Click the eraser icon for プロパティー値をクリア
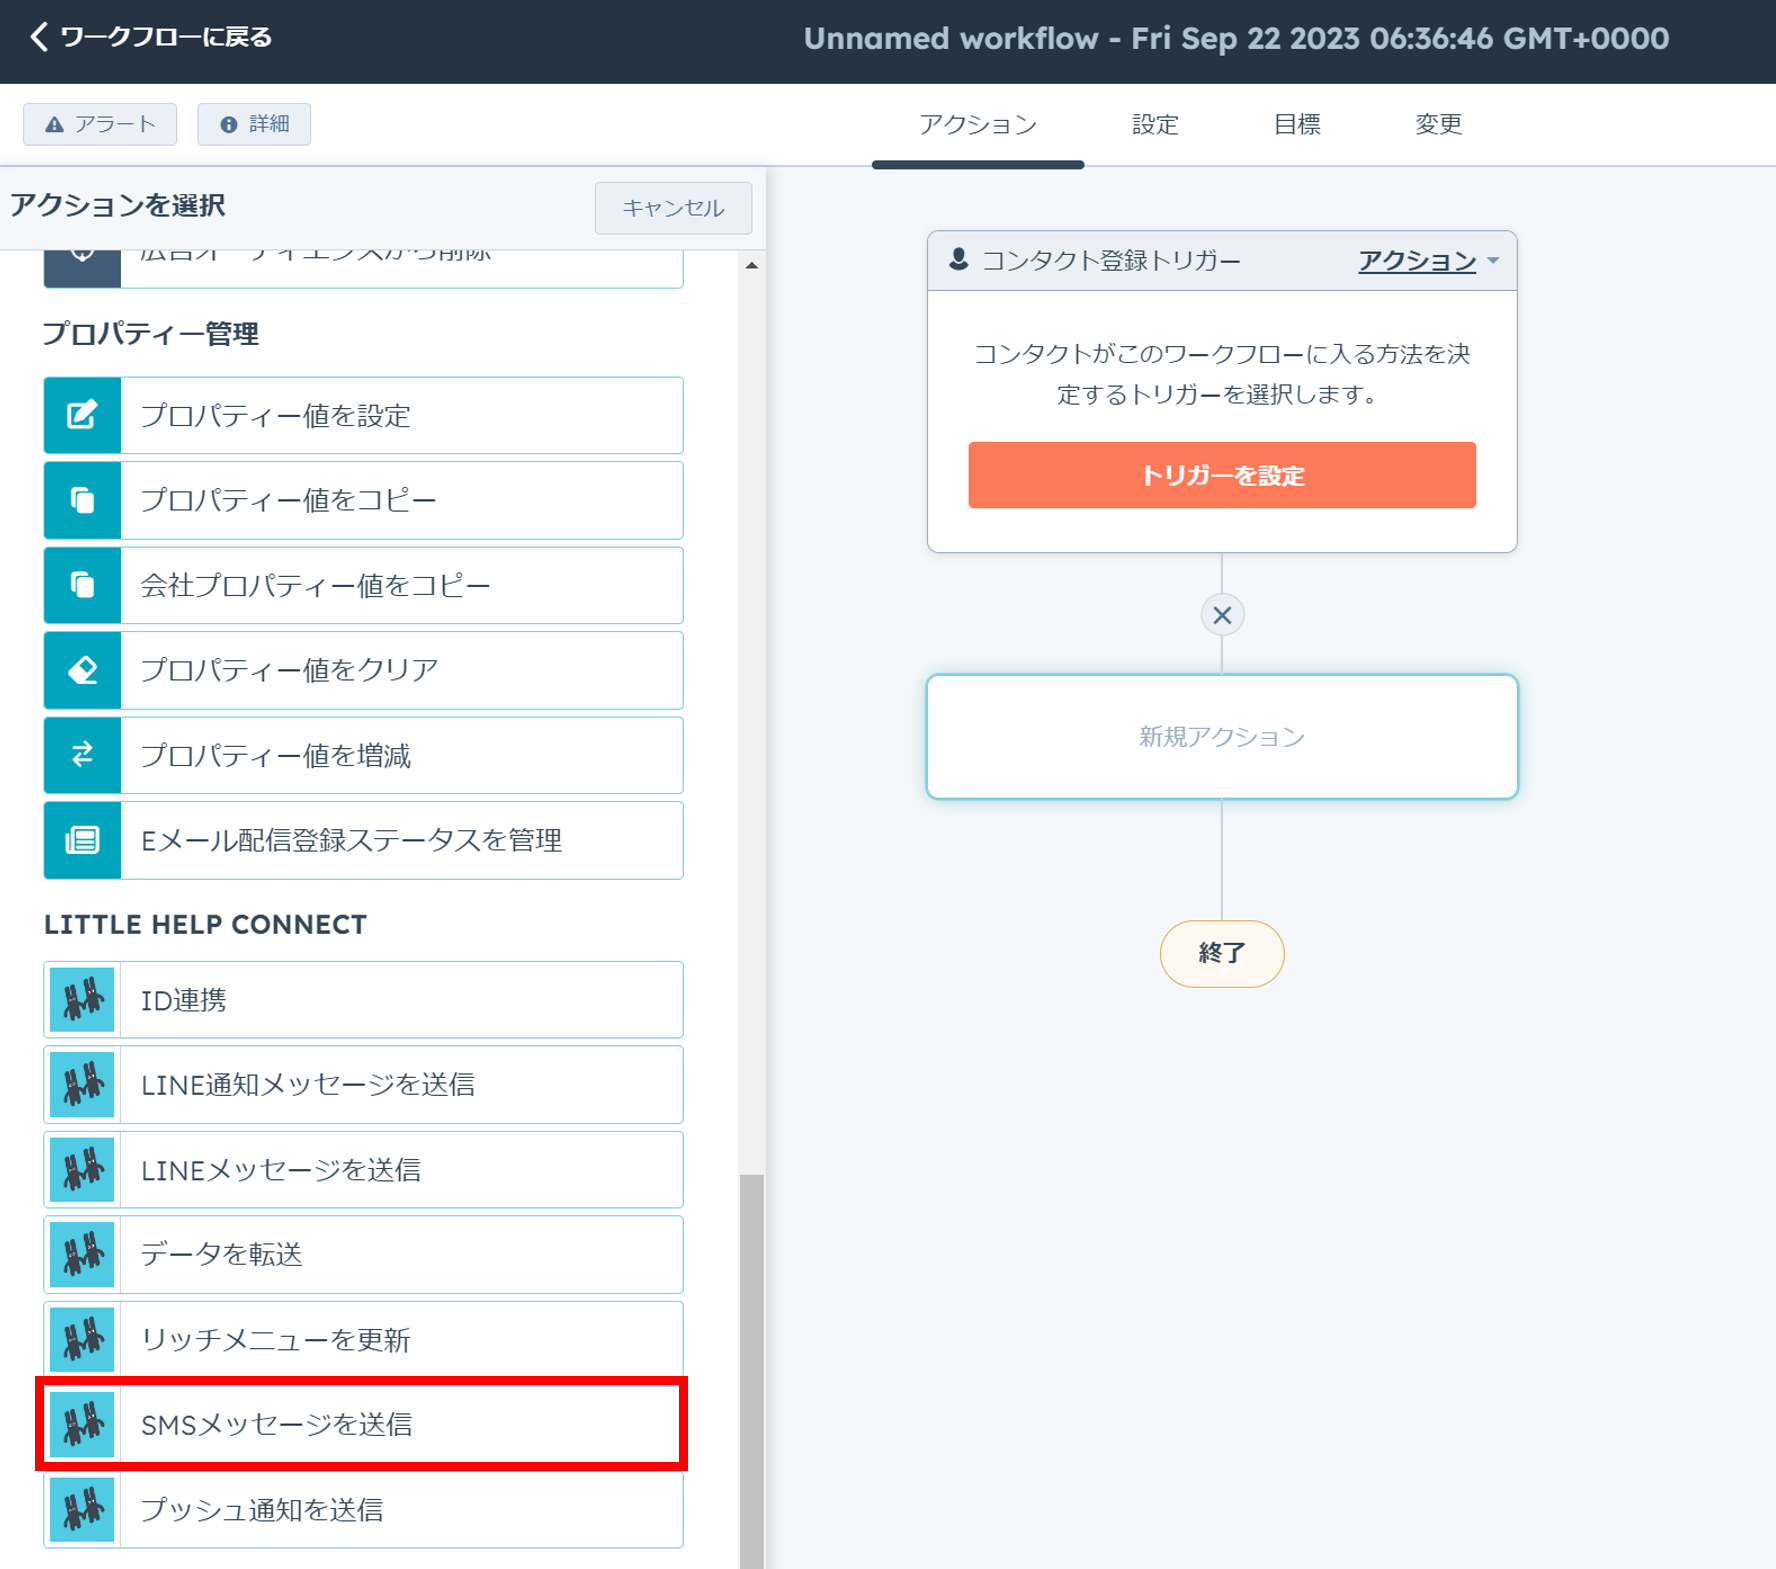 [82, 670]
